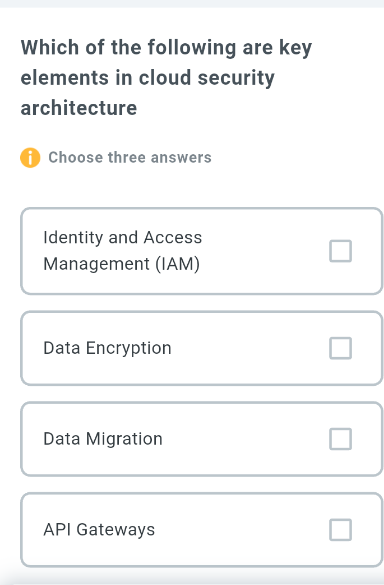Tick the Data Encryption checkbox

340,348
